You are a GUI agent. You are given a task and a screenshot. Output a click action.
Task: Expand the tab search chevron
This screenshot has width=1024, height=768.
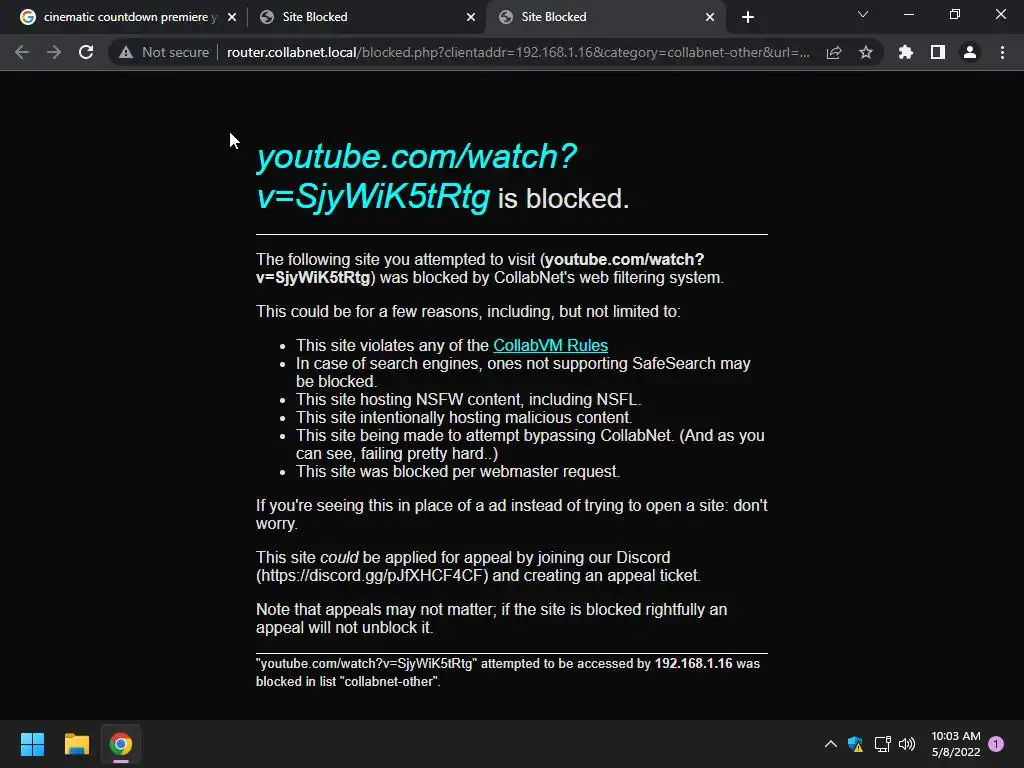[x=863, y=14]
